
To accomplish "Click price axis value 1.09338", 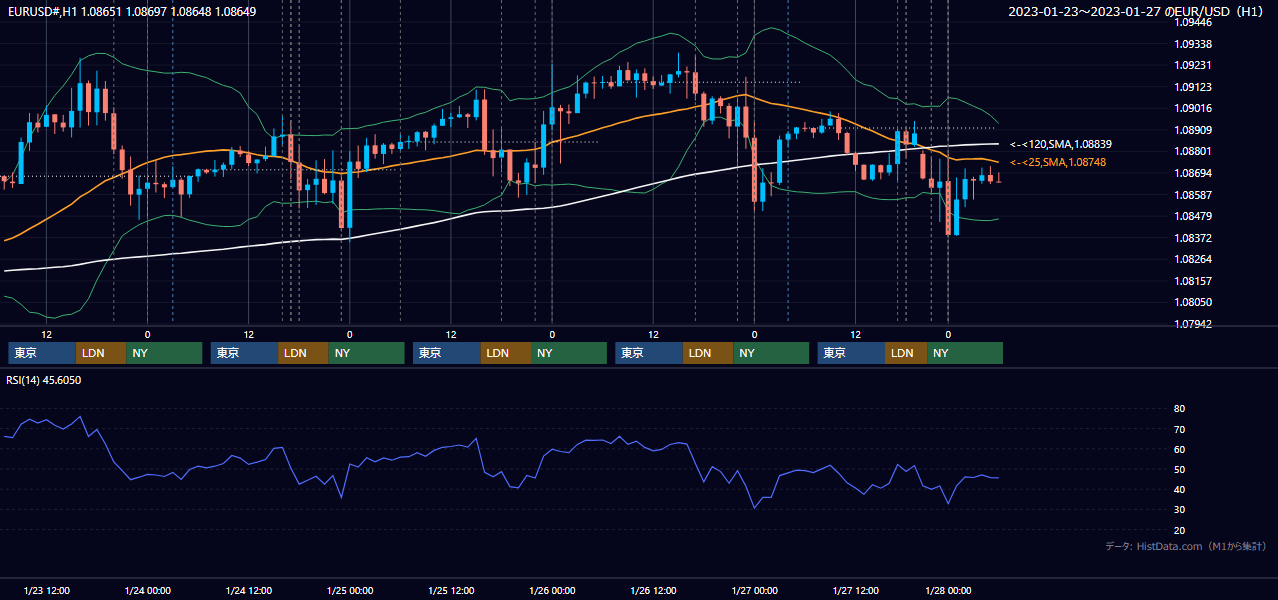I will pyautogui.click(x=1192, y=44).
